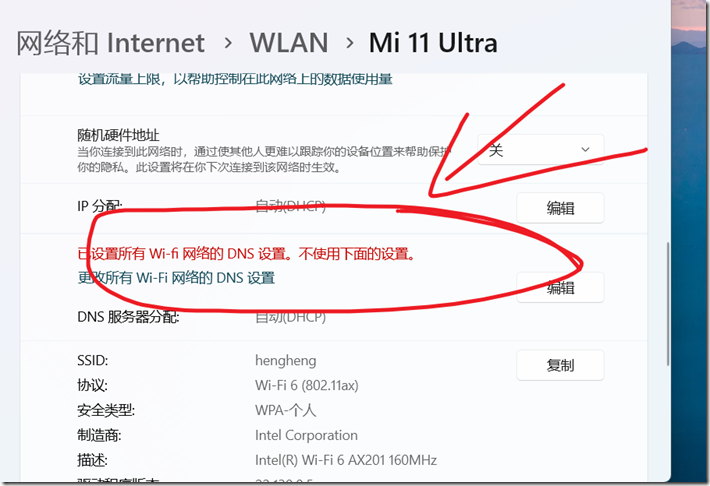Click 编辑 button for DNS 服务器分配
Screen dimensions: 710x486
click(560, 288)
